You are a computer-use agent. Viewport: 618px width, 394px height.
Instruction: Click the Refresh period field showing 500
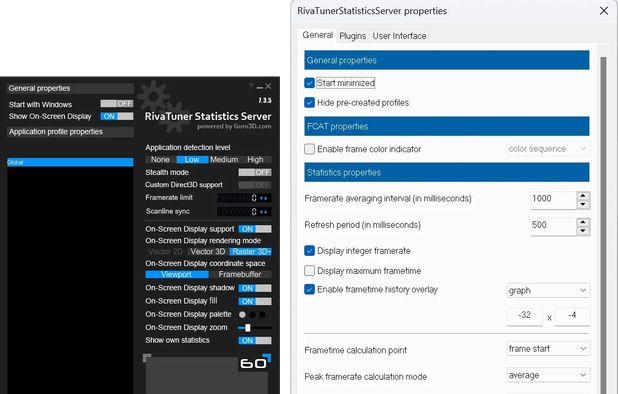click(553, 226)
